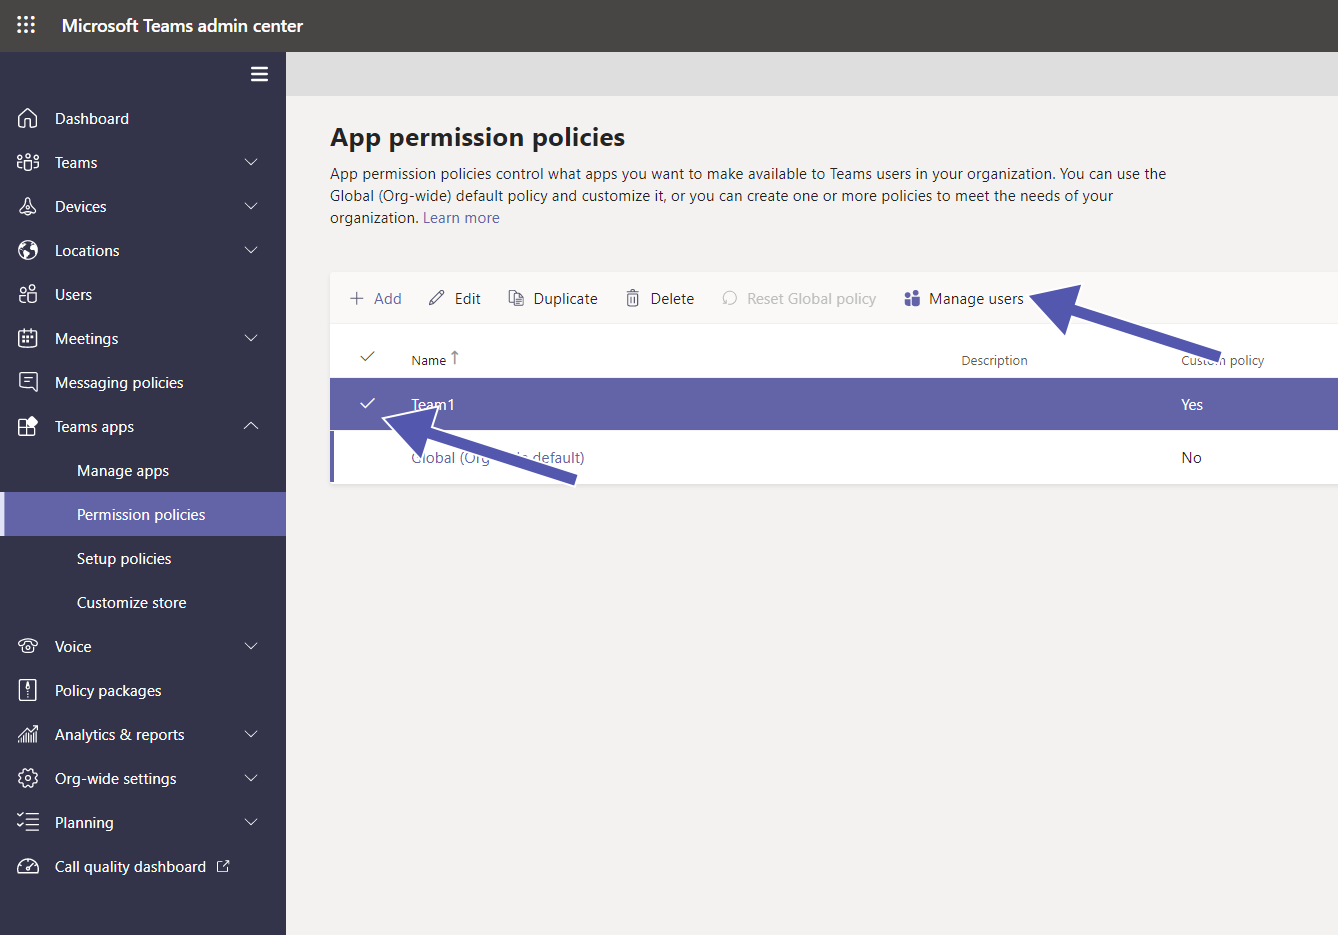Expand the Devices menu chevron
The width and height of the screenshot is (1338, 935).
pos(251,206)
